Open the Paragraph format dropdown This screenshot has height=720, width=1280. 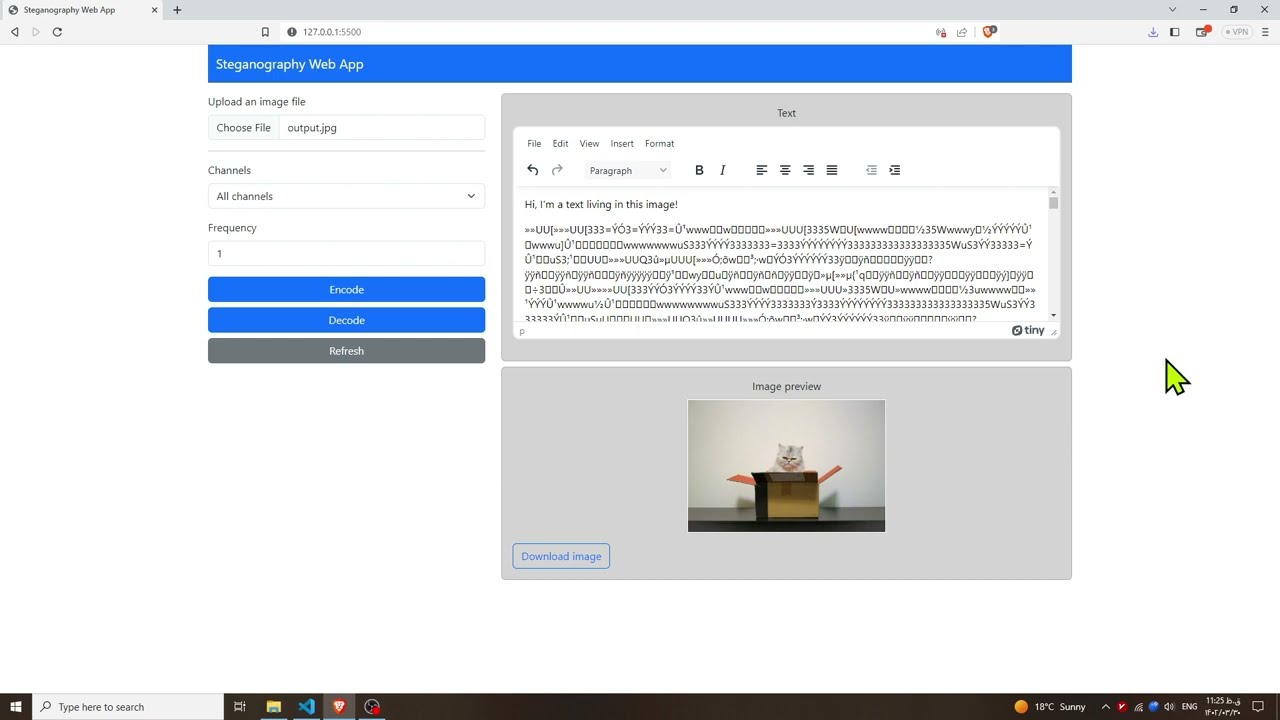point(628,170)
